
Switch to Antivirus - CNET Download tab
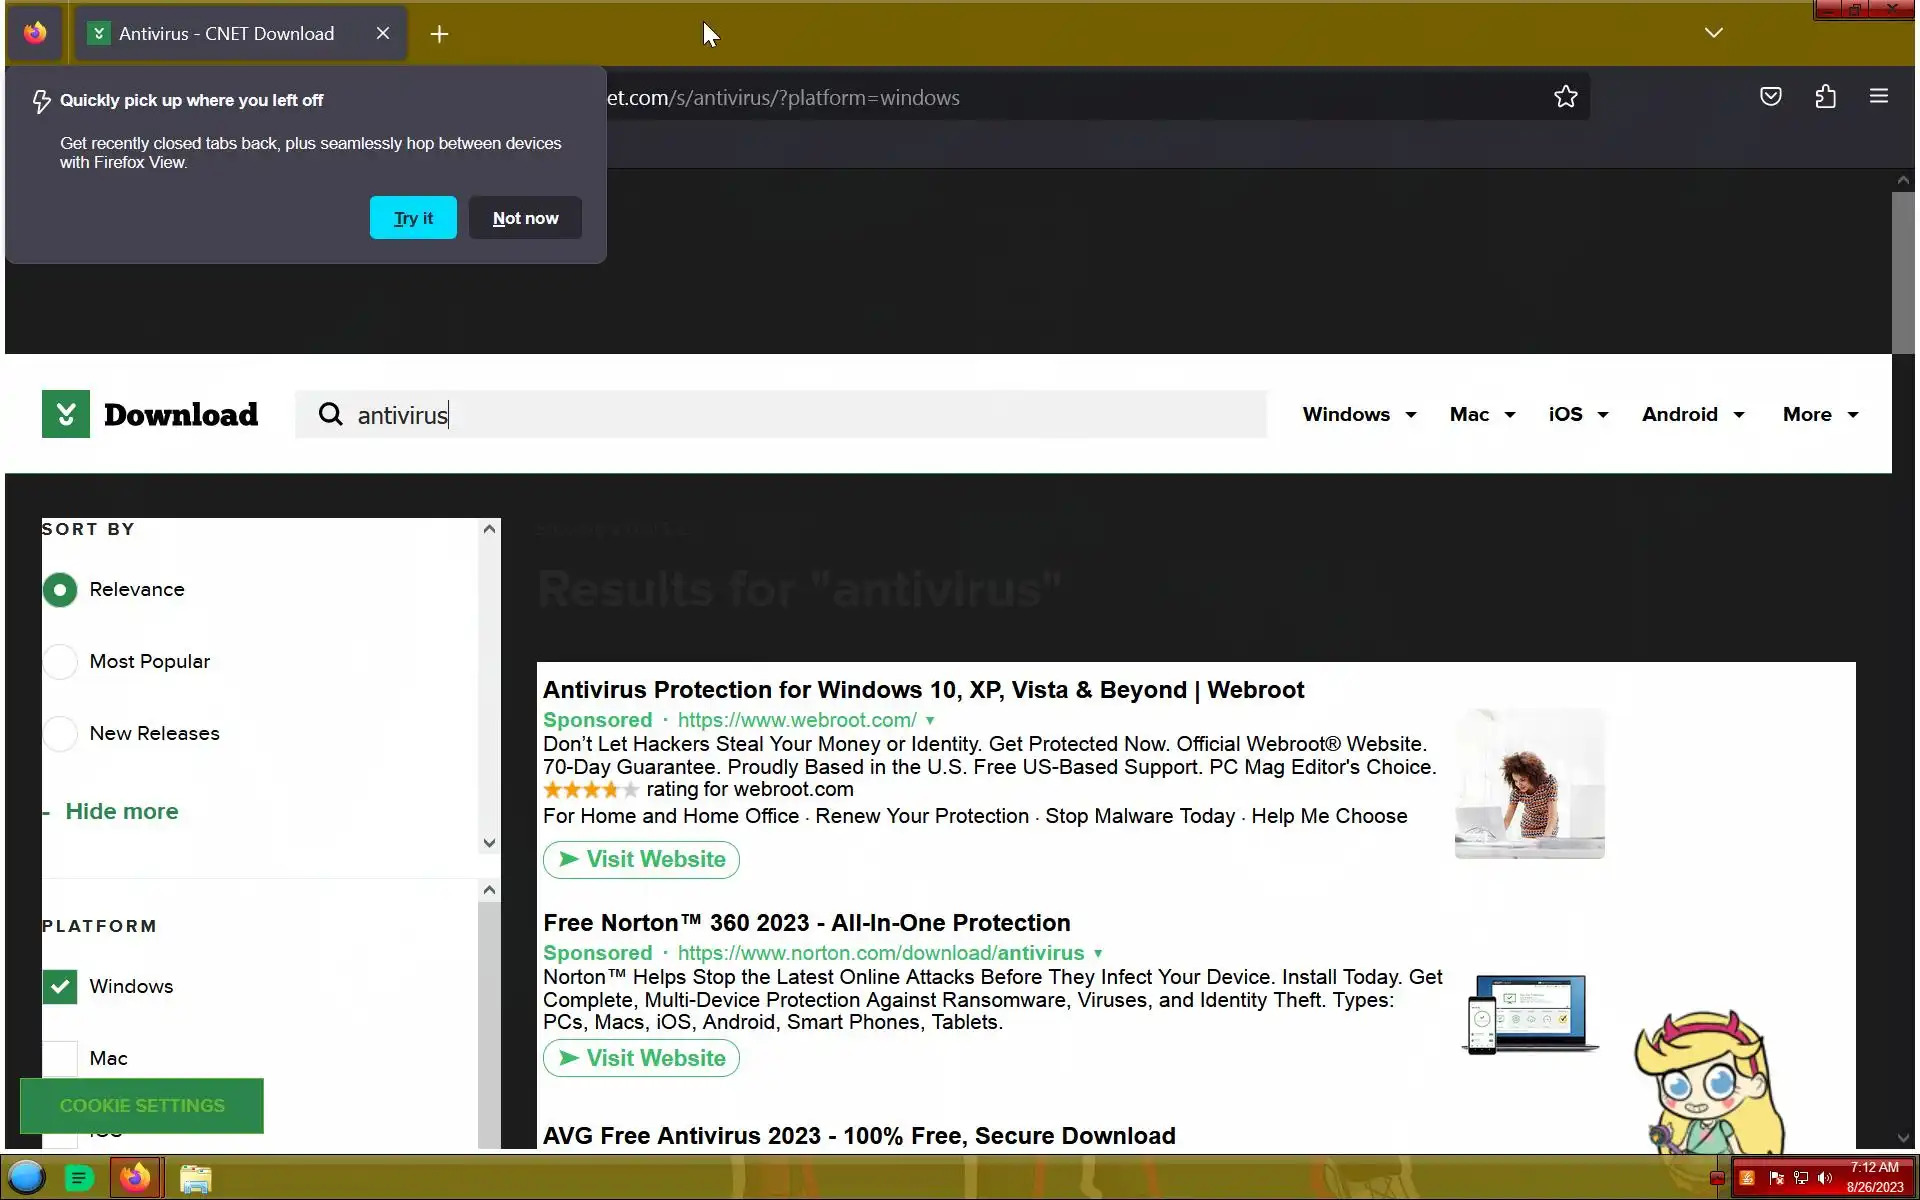pyautogui.click(x=226, y=34)
